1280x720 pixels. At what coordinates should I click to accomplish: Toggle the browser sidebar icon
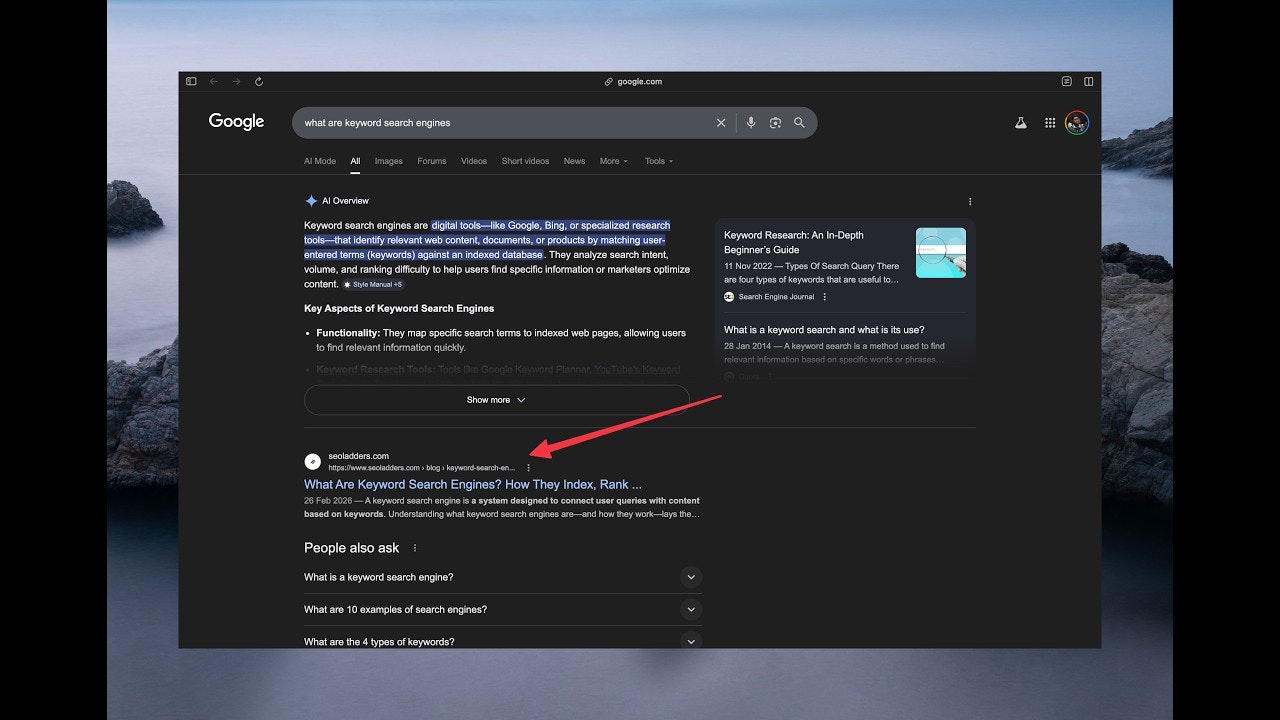(191, 82)
